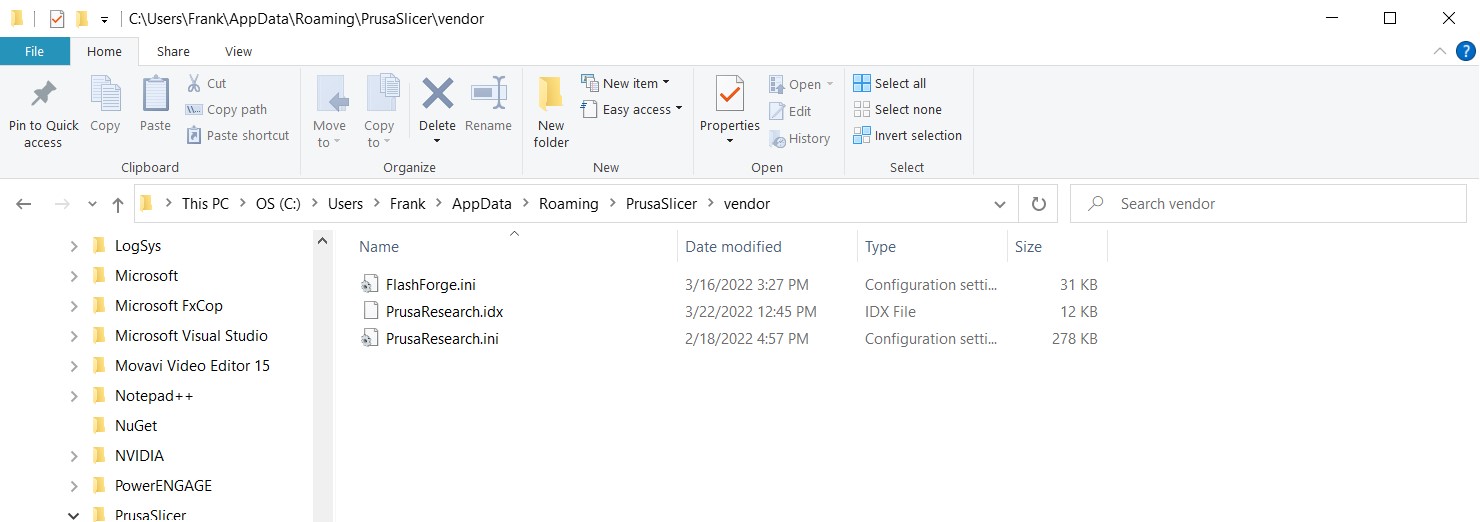Click the Edit command in Open group

tap(790, 112)
